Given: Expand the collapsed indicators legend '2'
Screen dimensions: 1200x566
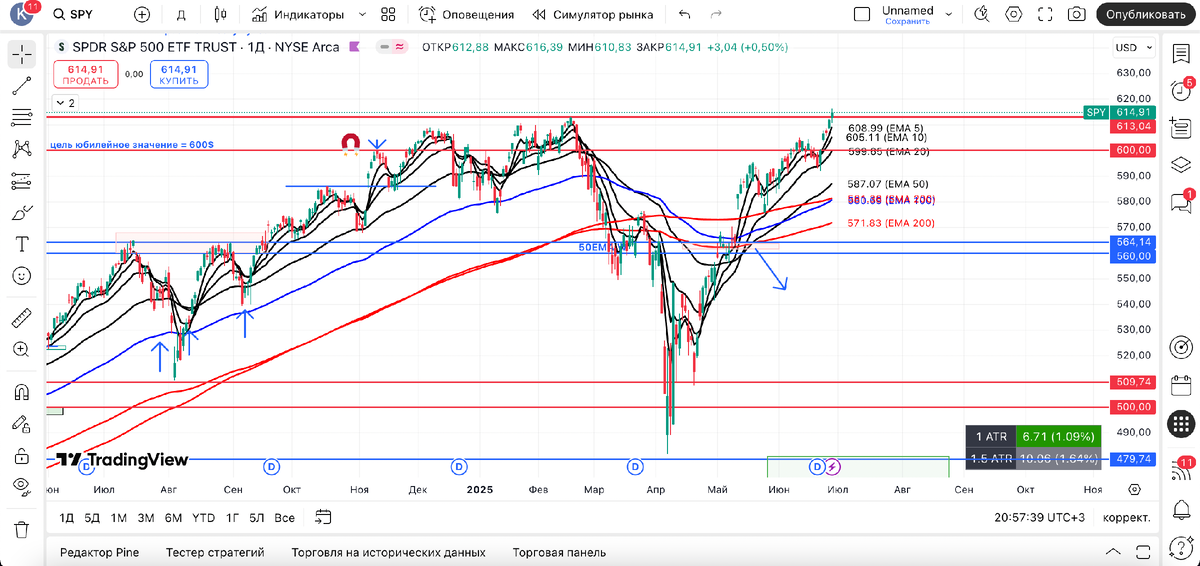Looking at the screenshot, I should [x=66, y=103].
